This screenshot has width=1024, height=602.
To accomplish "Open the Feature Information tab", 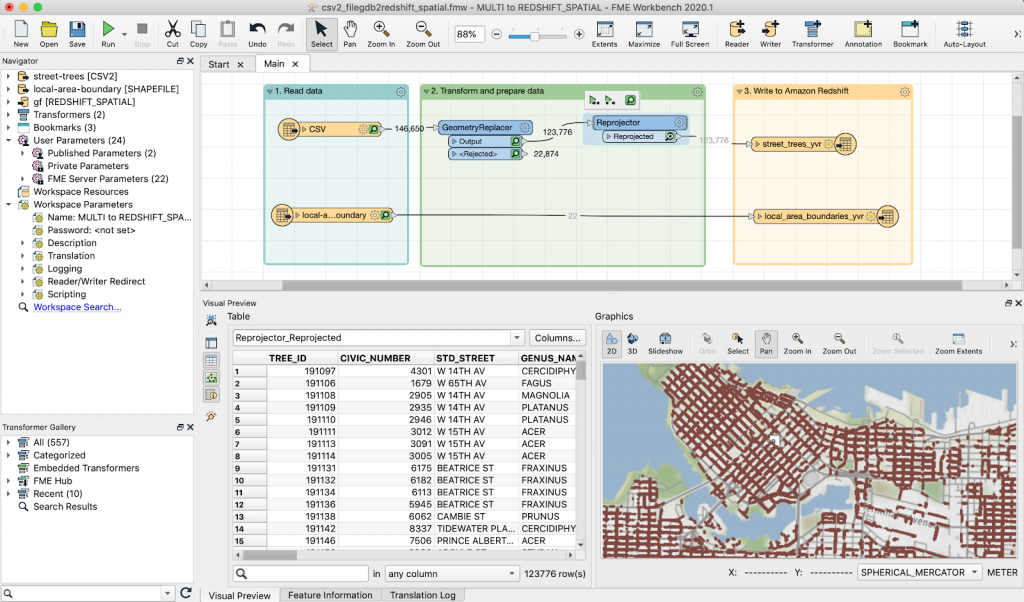I will click(x=330, y=595).
